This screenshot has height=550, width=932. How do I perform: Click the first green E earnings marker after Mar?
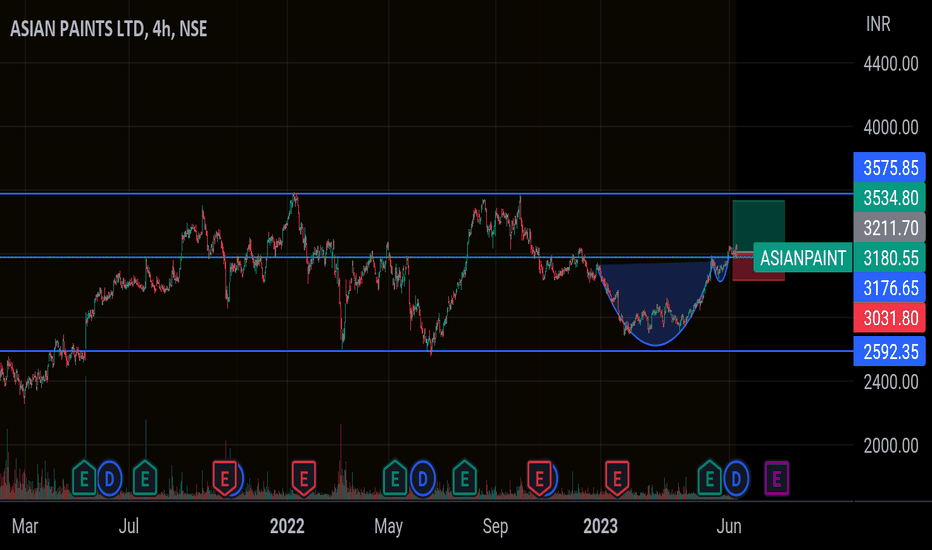click(84, 478)
